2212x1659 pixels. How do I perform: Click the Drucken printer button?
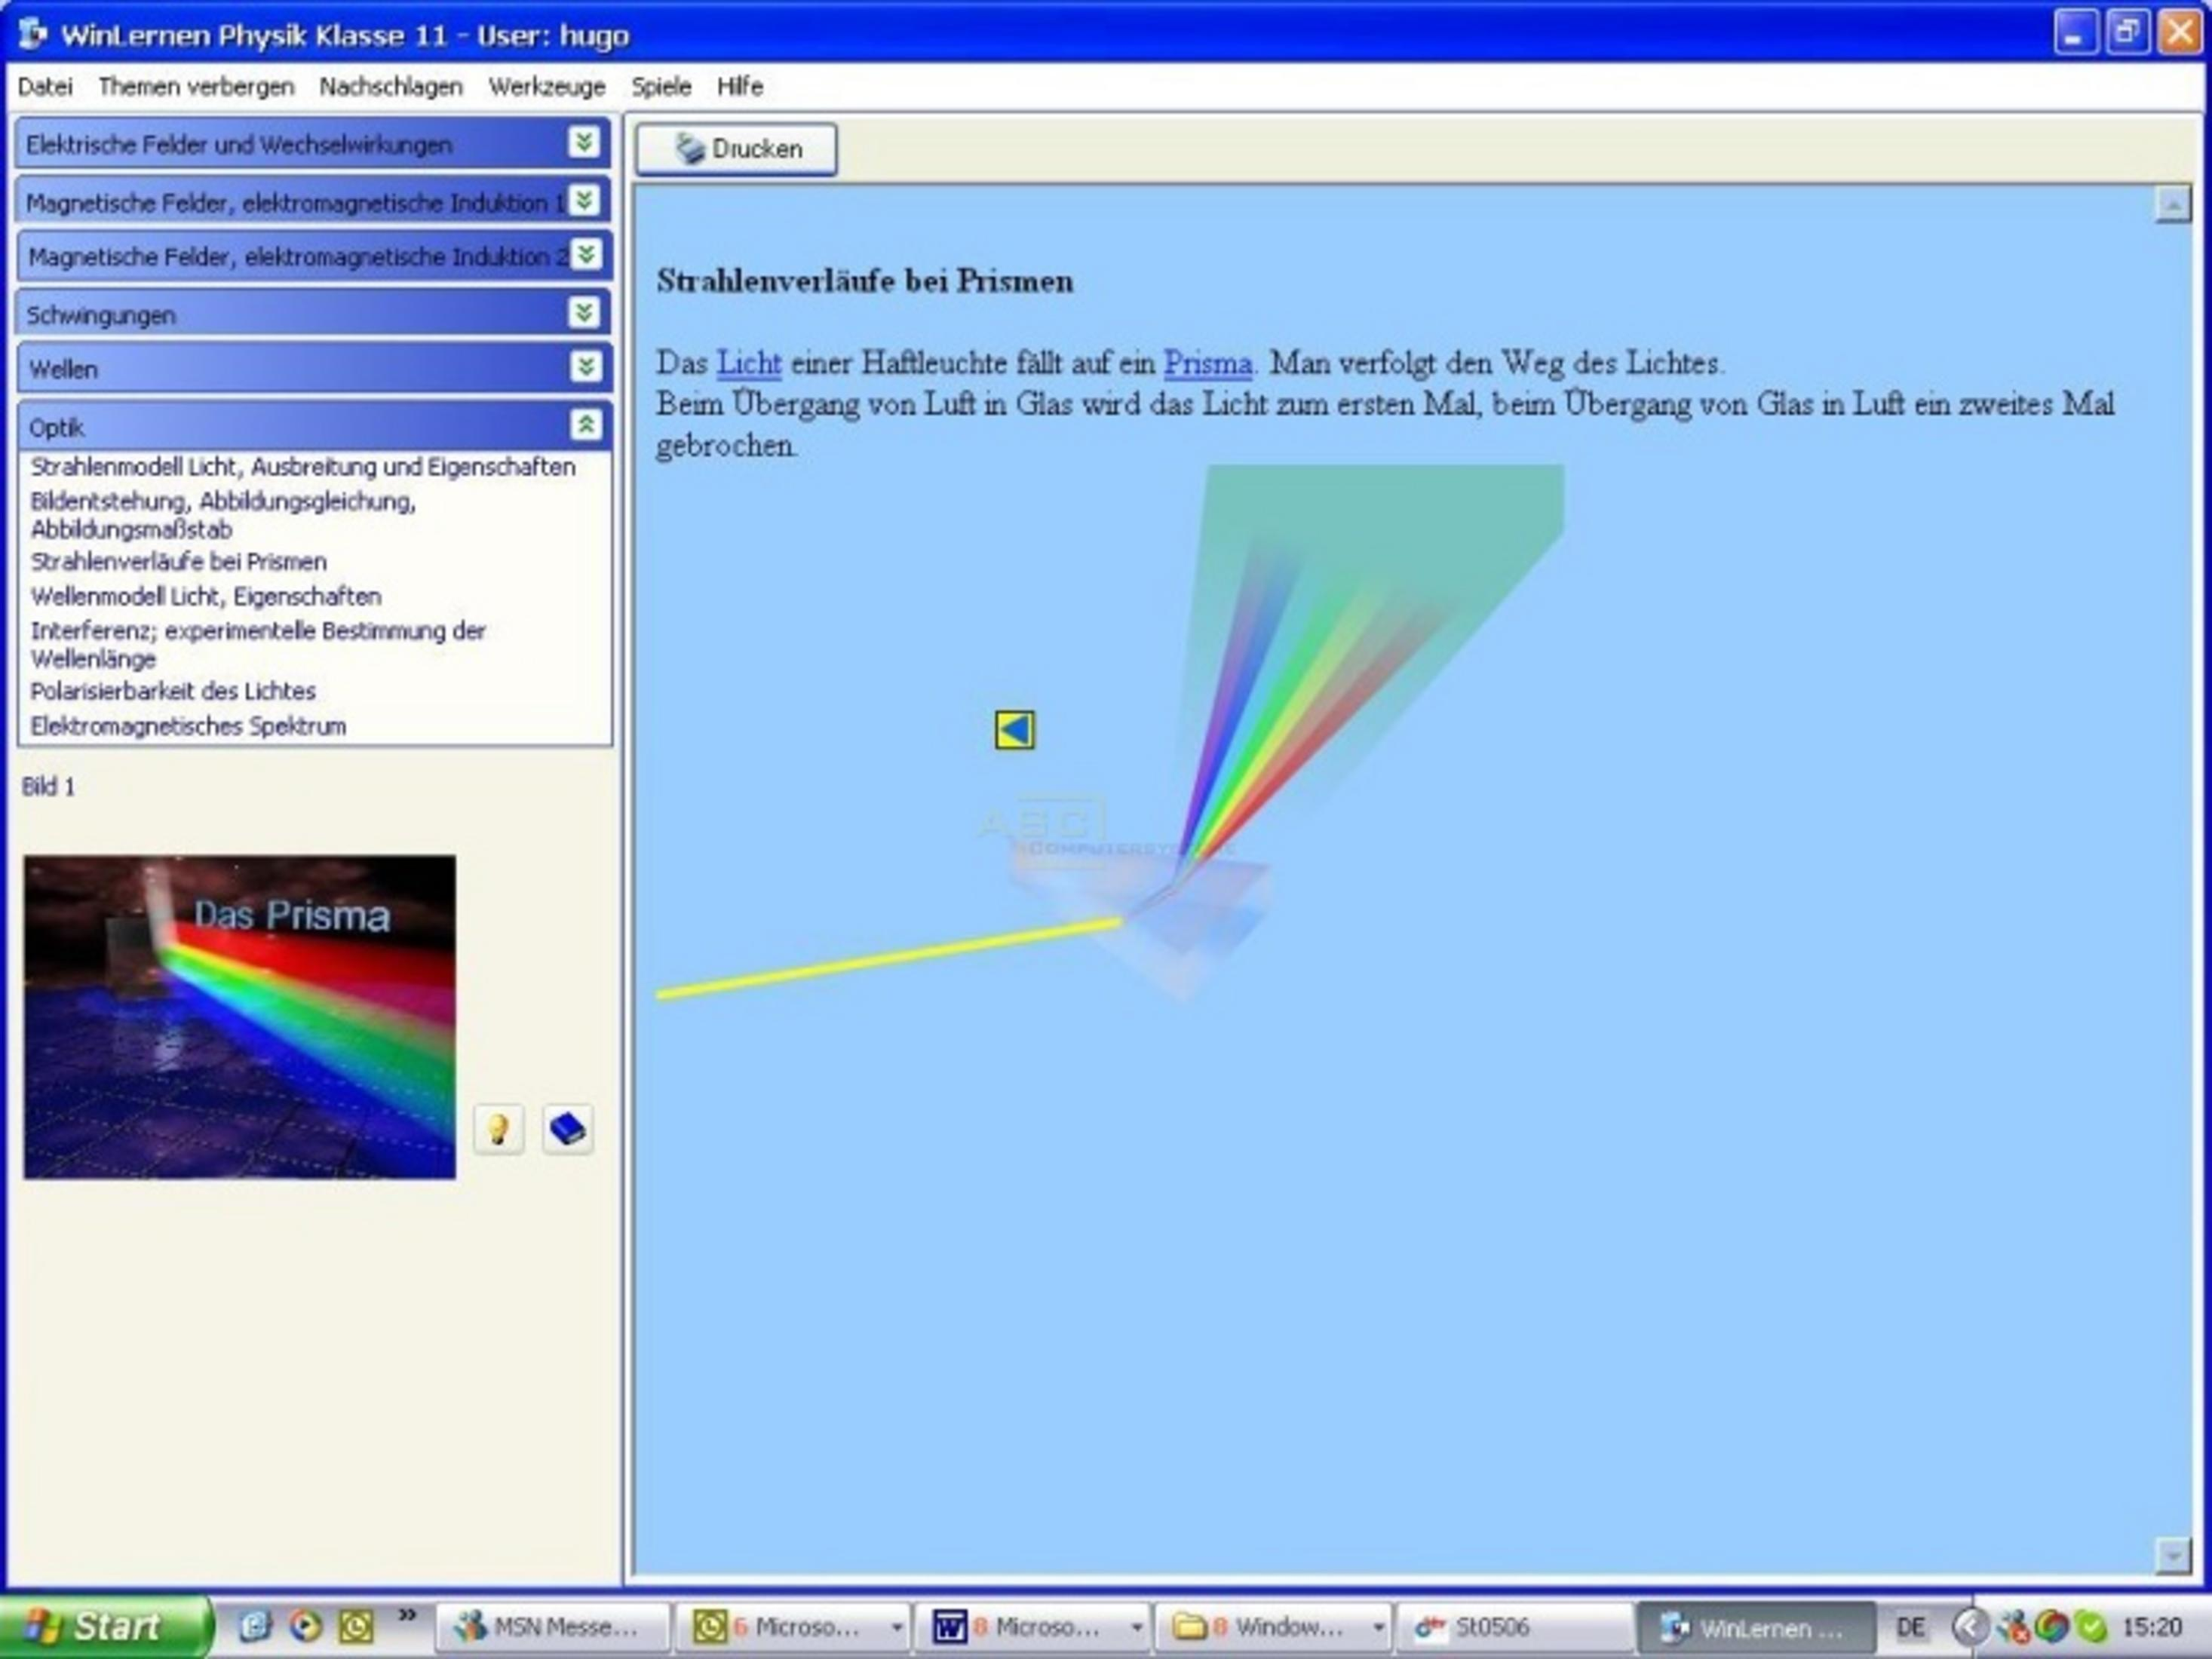point(737,149)
